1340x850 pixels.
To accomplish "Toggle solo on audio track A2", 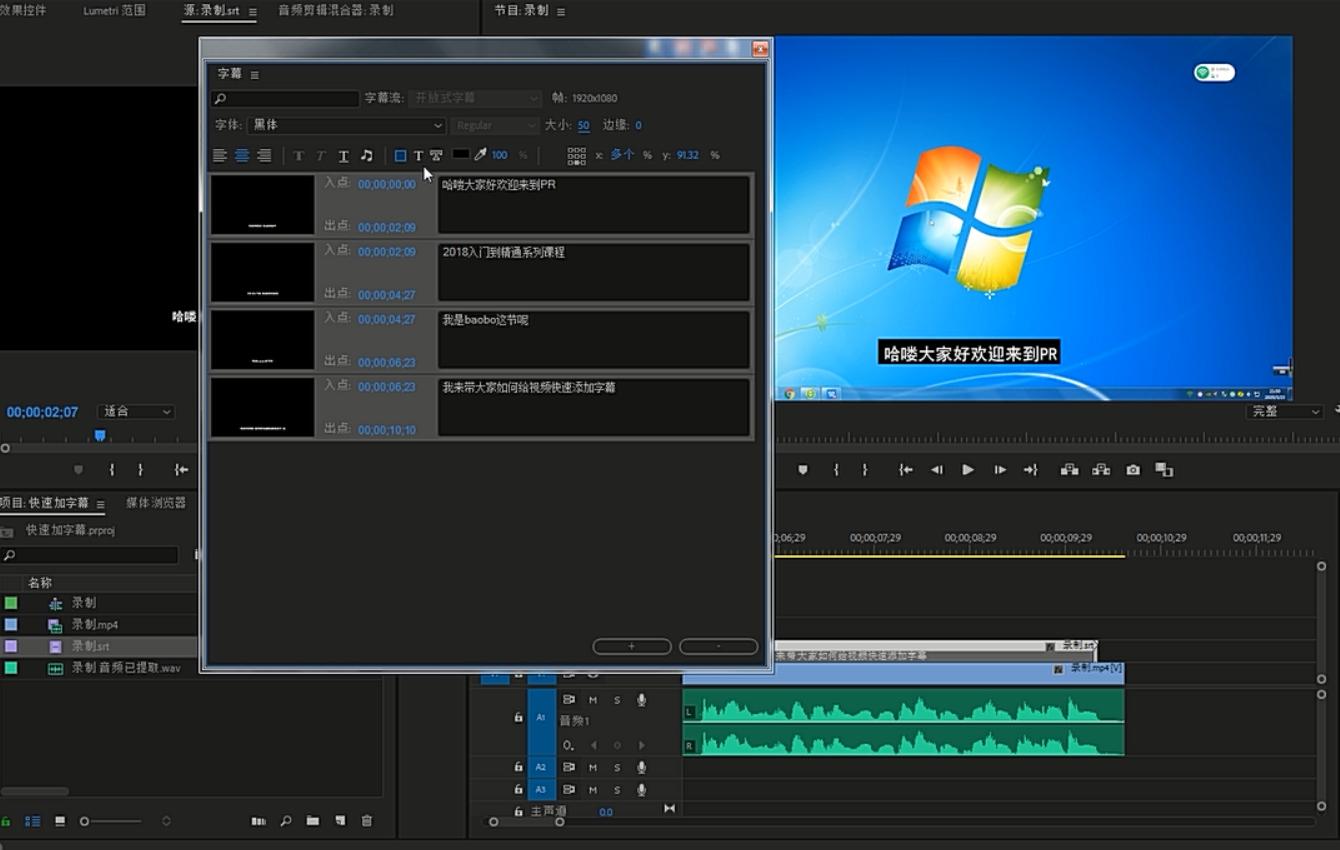I will (617, 767).
